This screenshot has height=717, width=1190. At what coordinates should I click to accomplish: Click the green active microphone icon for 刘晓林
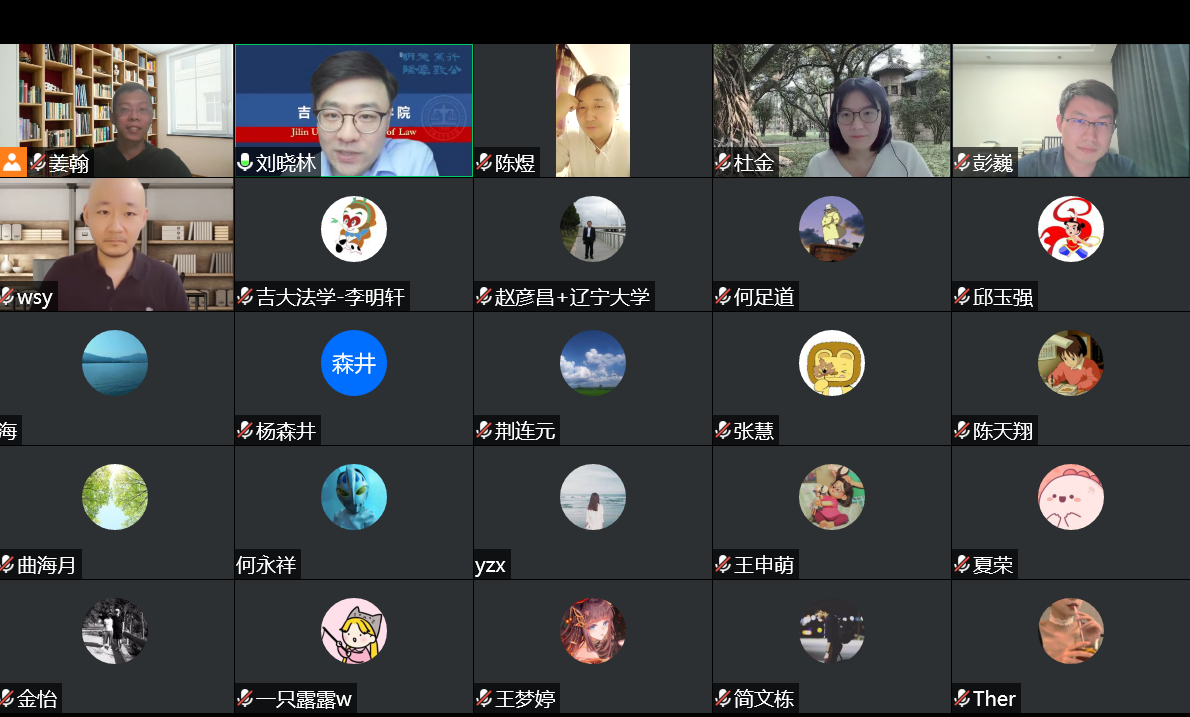point(245,163)
